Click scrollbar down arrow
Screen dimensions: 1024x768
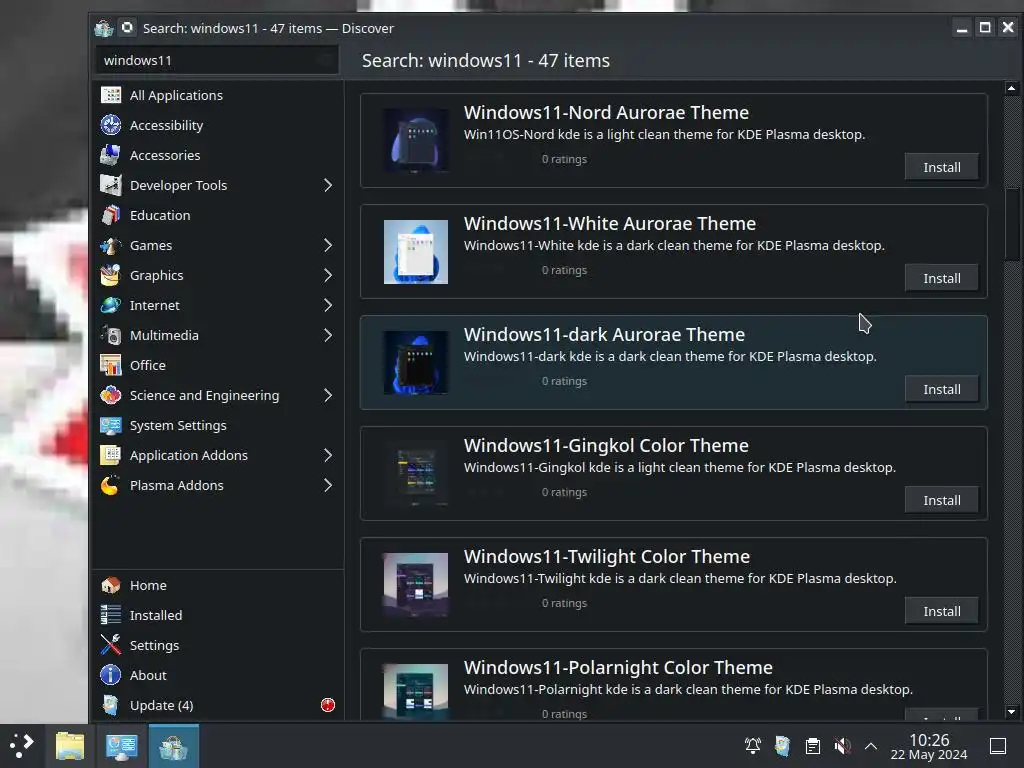[1012, 712]
